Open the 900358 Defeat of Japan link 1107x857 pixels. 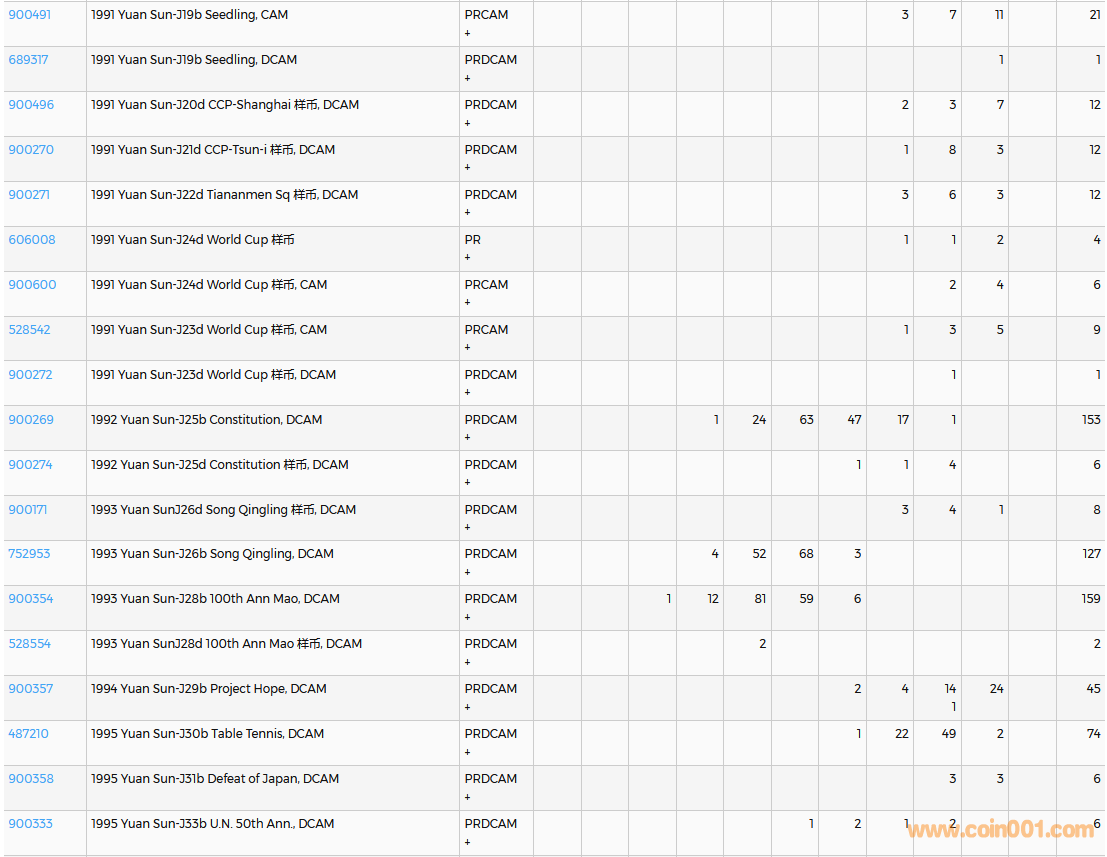click(31, 779)
